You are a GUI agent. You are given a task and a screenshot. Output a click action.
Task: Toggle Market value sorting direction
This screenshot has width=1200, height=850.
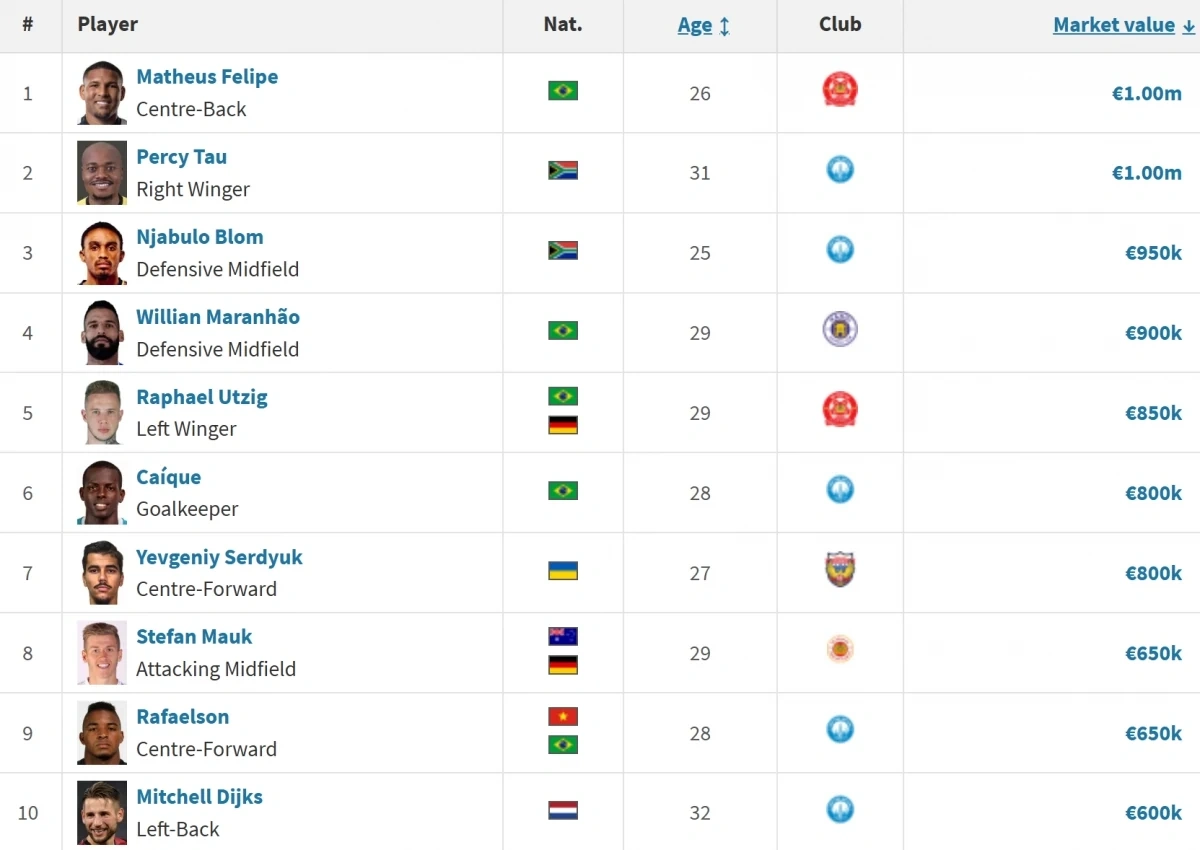pyautogui.click(x=1112, y=25)
